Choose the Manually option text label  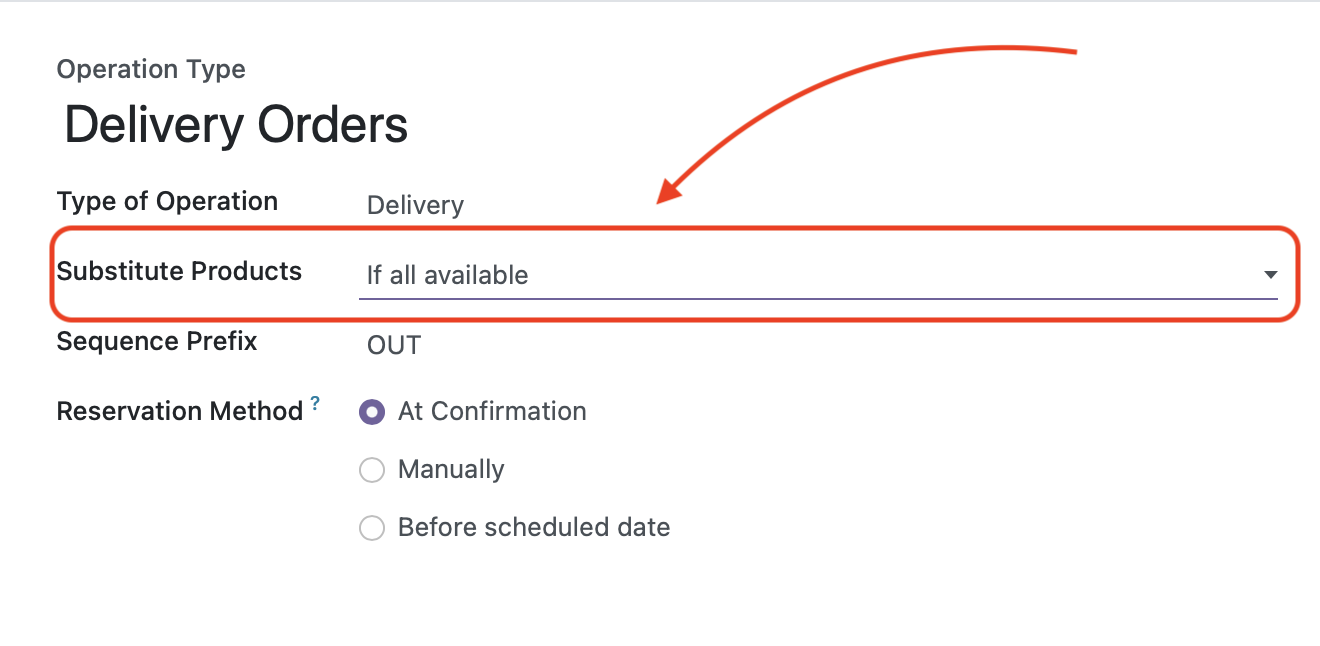pos(451,470)
